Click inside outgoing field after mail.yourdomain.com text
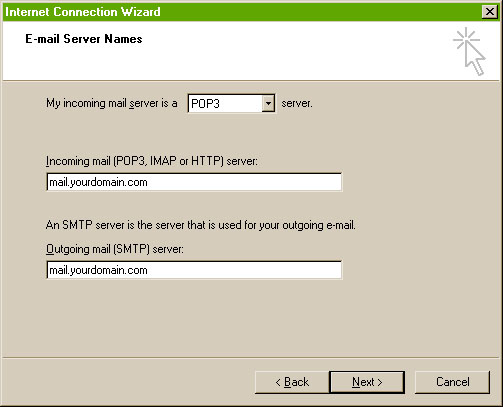503x407 pixels. pyautogui.click(x=243, y=270)
